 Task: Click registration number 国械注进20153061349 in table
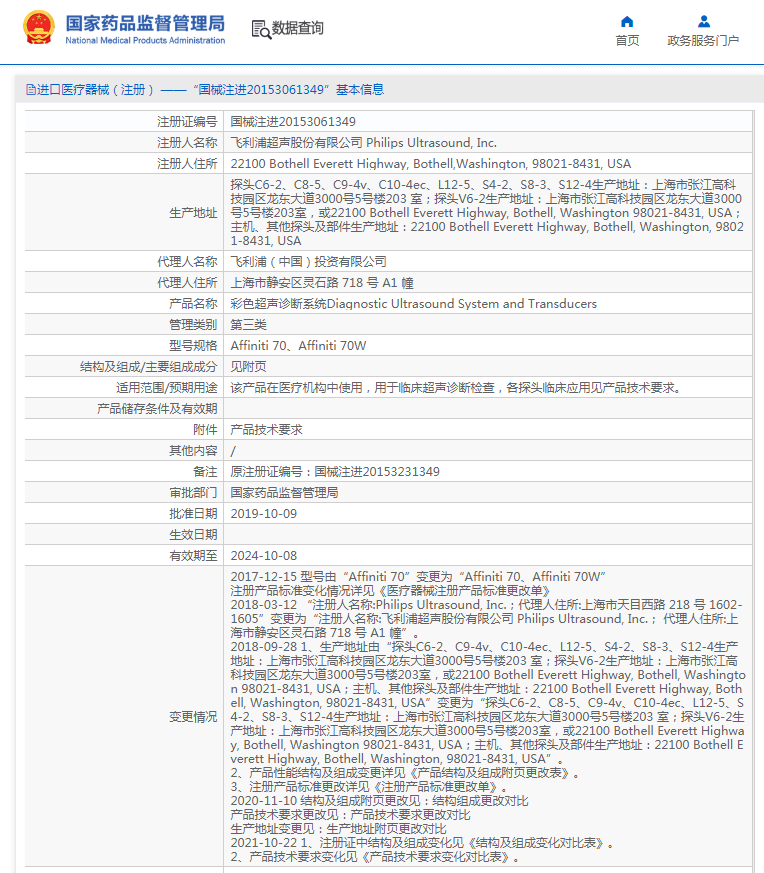coord(293,121)
